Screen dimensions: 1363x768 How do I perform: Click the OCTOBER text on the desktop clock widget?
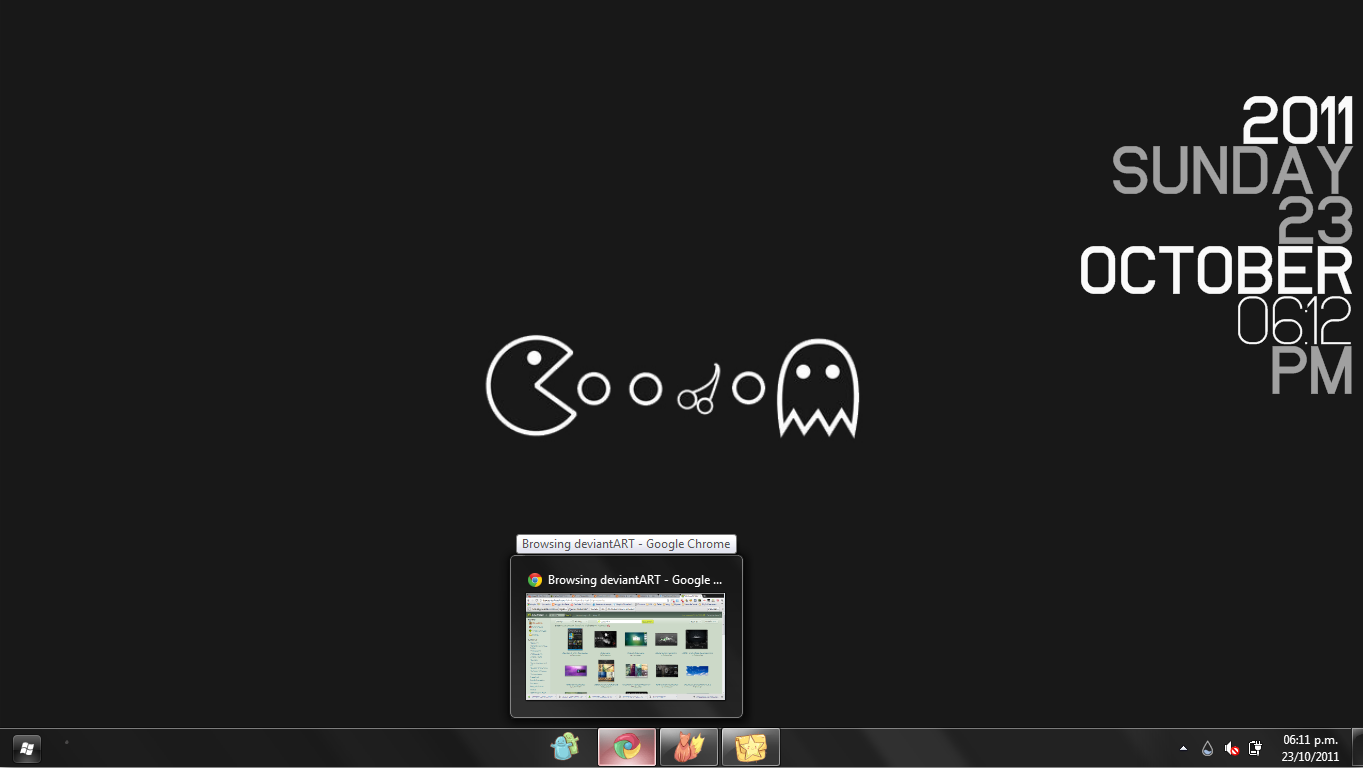(x=1214, y=270)
